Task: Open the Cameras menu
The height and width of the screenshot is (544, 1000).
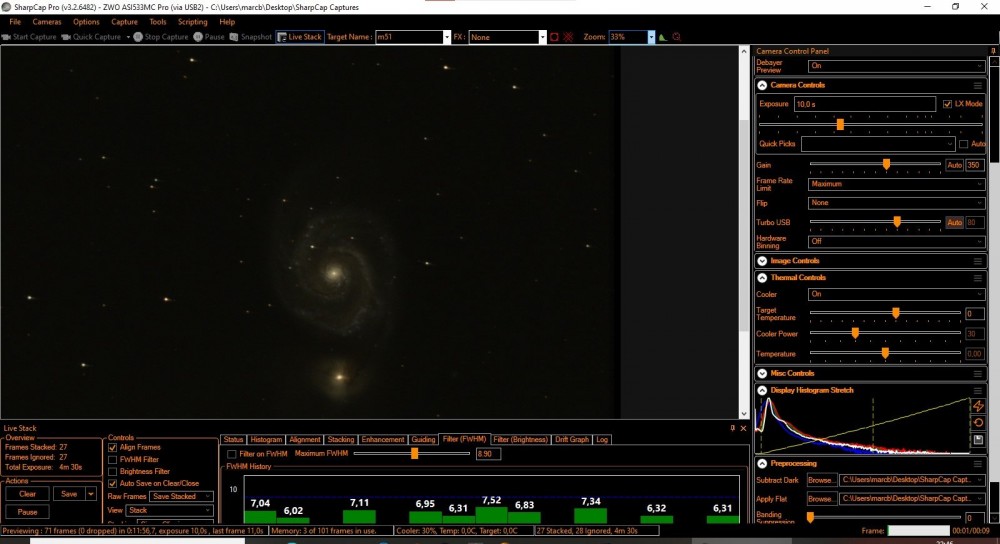Action: tap(47, 22)
